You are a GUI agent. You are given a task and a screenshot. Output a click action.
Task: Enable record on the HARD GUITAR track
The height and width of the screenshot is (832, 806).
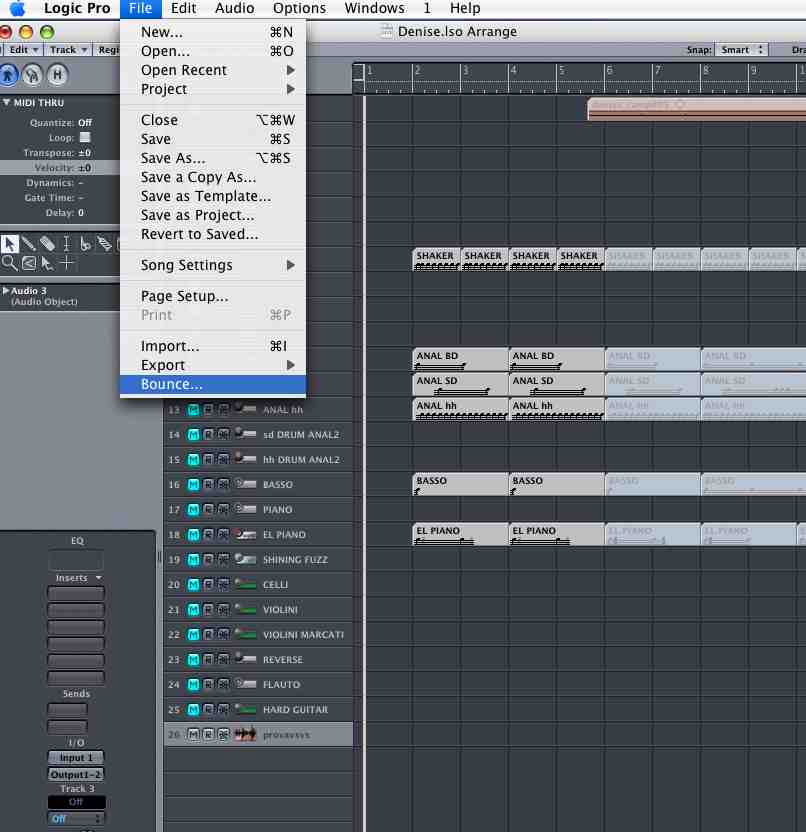(x=209, y=709)
